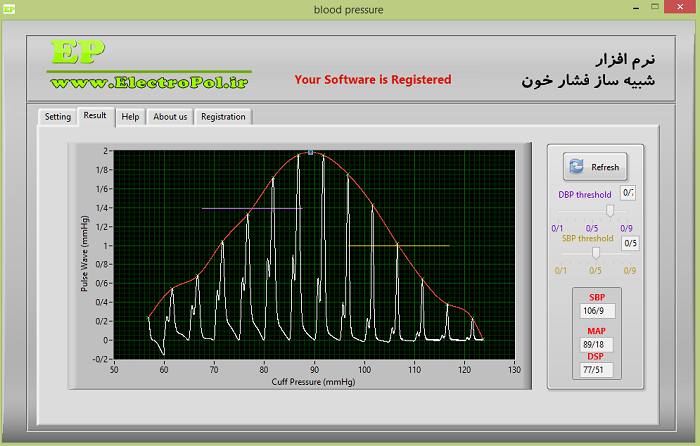Click the blue peak marker on the curve
The height and width of the screenshot is (446, 700).
[311, 153]
